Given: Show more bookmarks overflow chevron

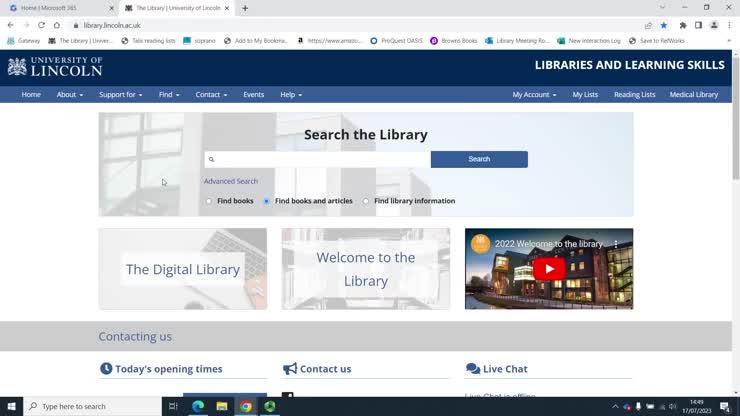Looking at the screenshot, I should click(x=729, y=41).
